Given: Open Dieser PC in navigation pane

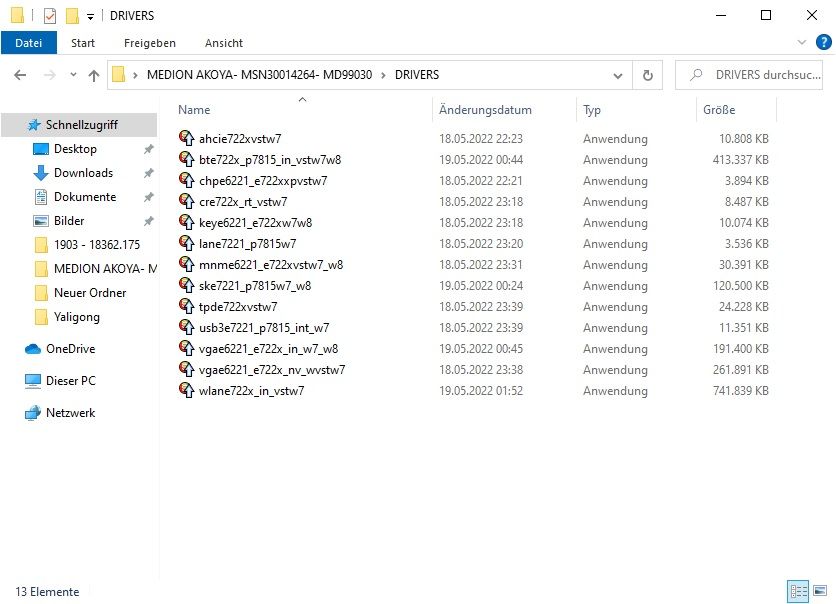Looking at the screenshot, I should [x=70, y=381].
